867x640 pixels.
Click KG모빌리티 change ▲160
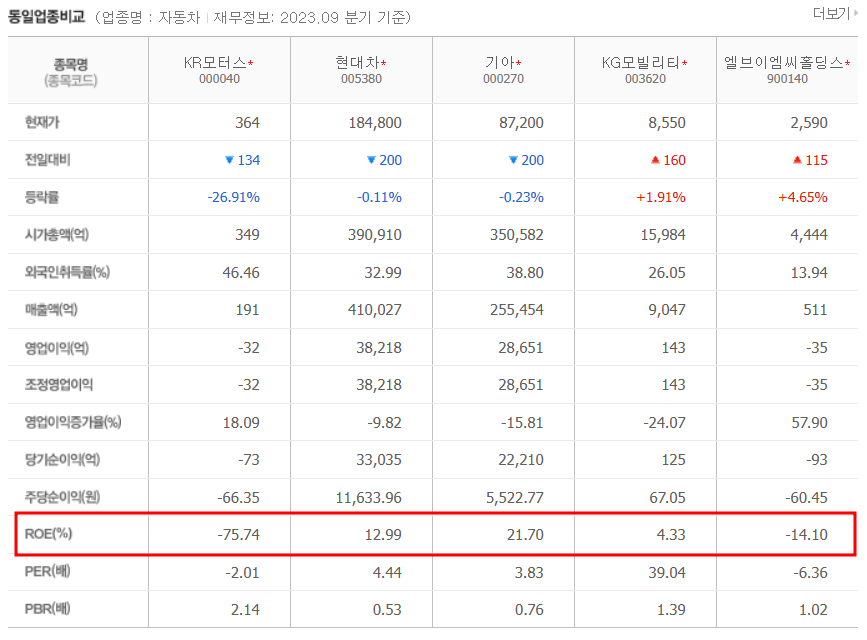(668, 160)
